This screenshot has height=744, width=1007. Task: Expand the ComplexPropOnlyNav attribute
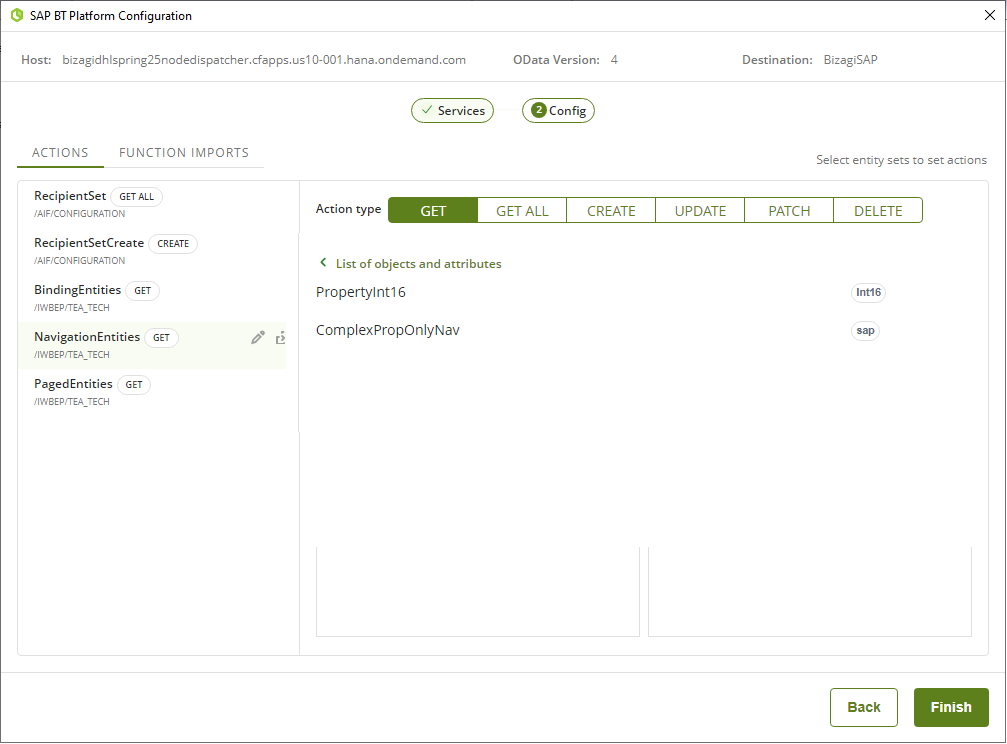pyautogui.click(x=387, y=330)
